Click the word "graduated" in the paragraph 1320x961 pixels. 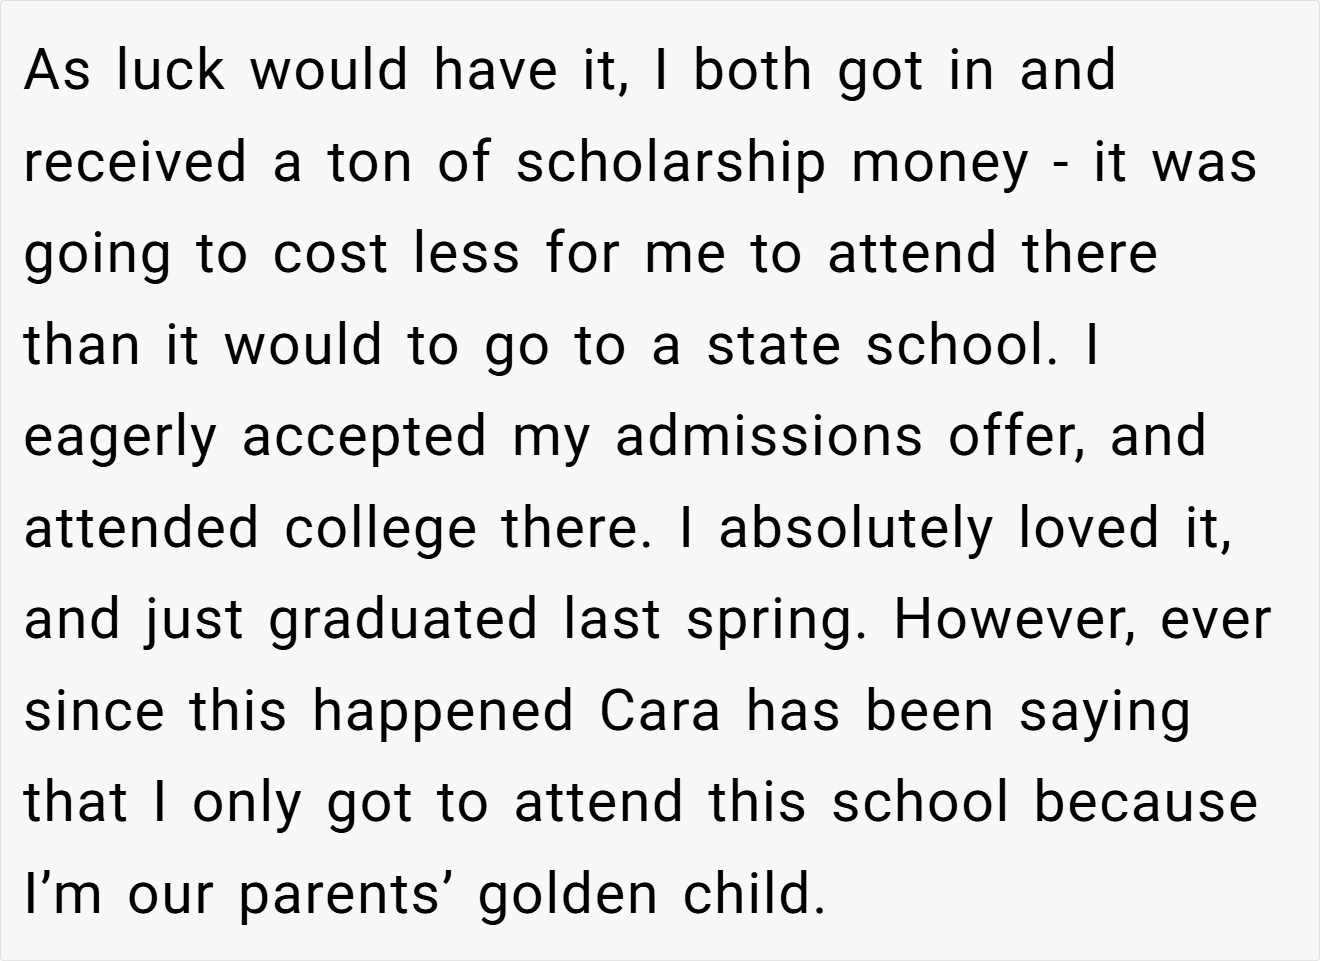tap(403, 621)
